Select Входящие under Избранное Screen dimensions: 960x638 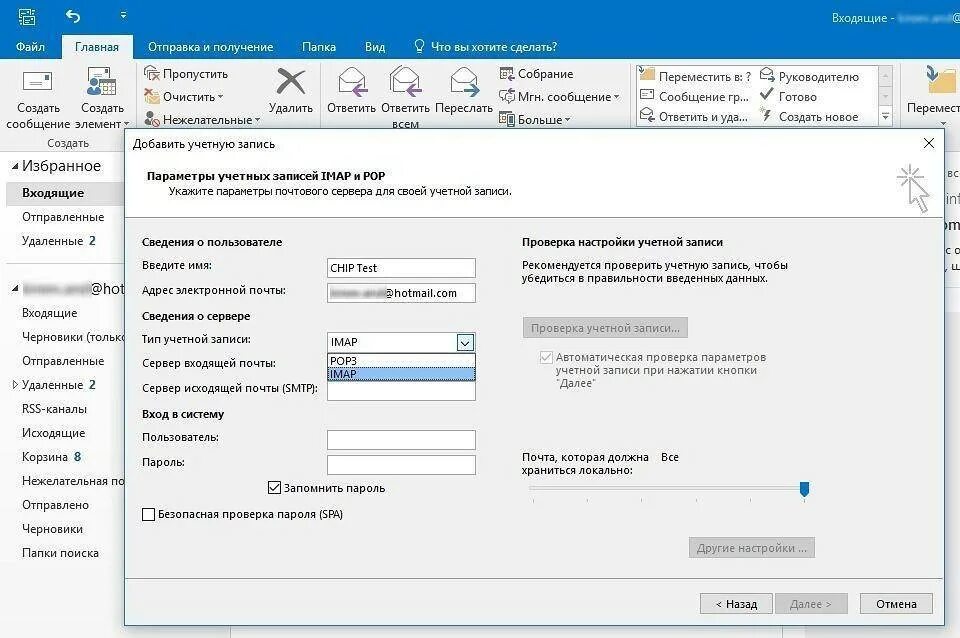(65, 193)
